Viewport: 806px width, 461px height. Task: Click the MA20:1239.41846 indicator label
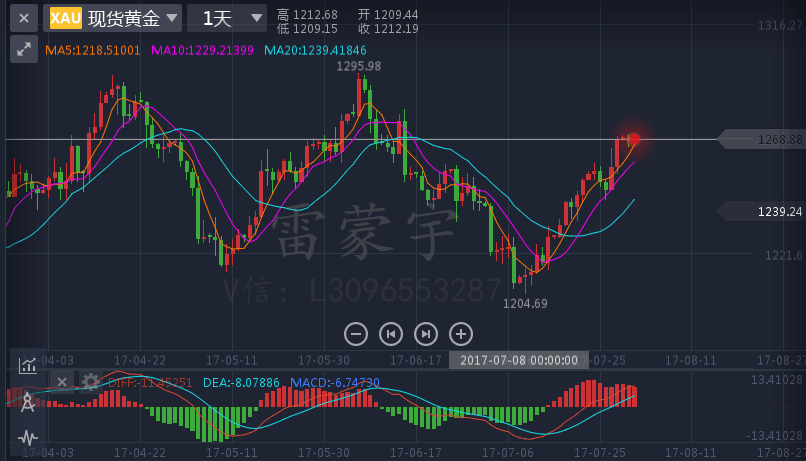tap(315, 50)
